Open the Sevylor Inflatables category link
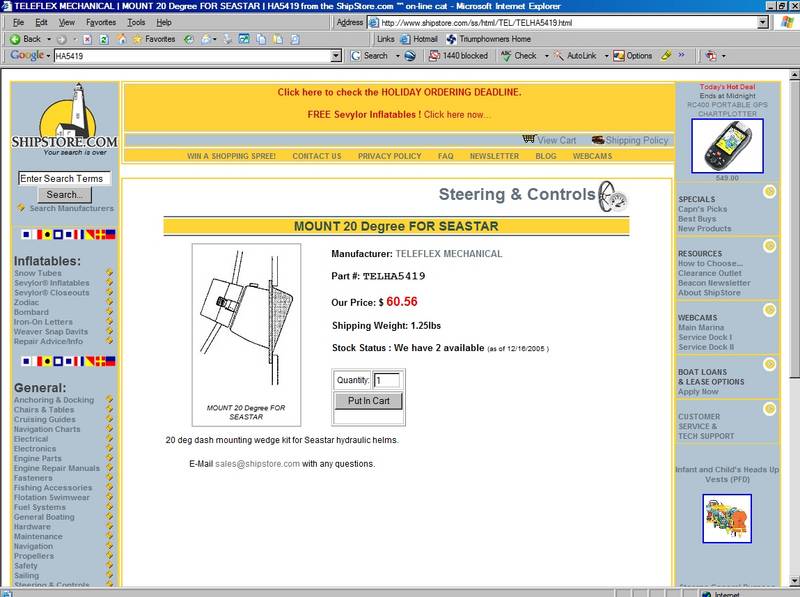 click(52, 283)
